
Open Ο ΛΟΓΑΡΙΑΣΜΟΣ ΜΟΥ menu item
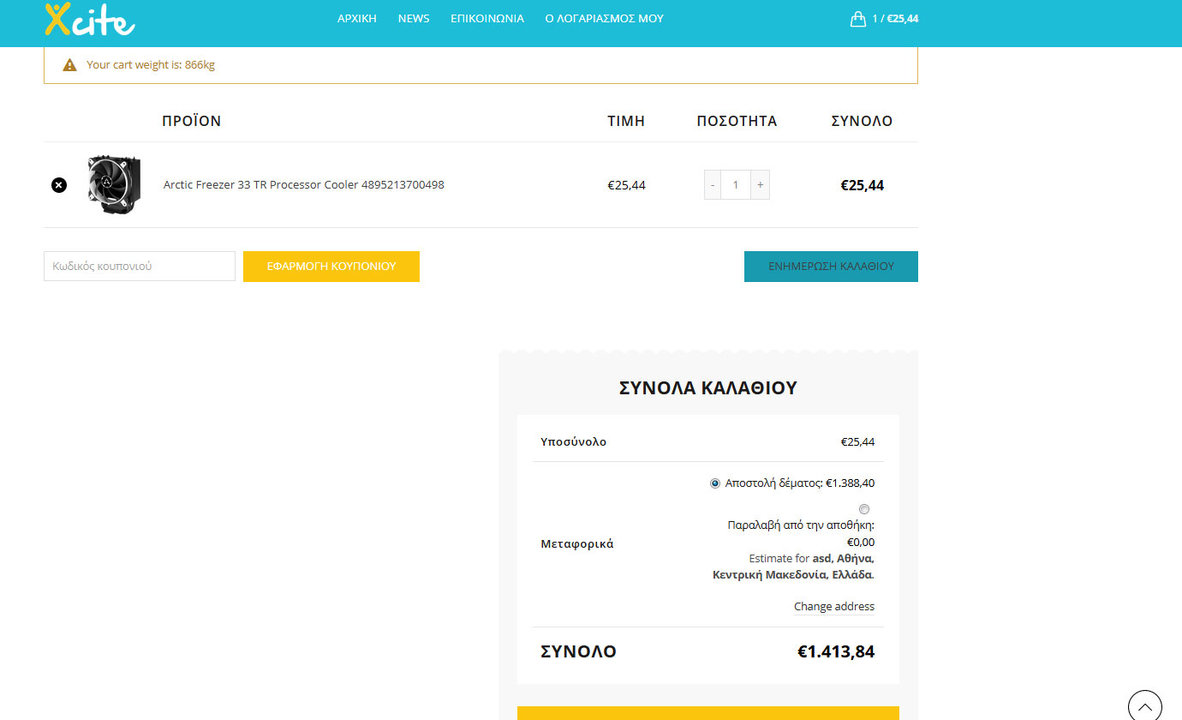pos(604,18)
